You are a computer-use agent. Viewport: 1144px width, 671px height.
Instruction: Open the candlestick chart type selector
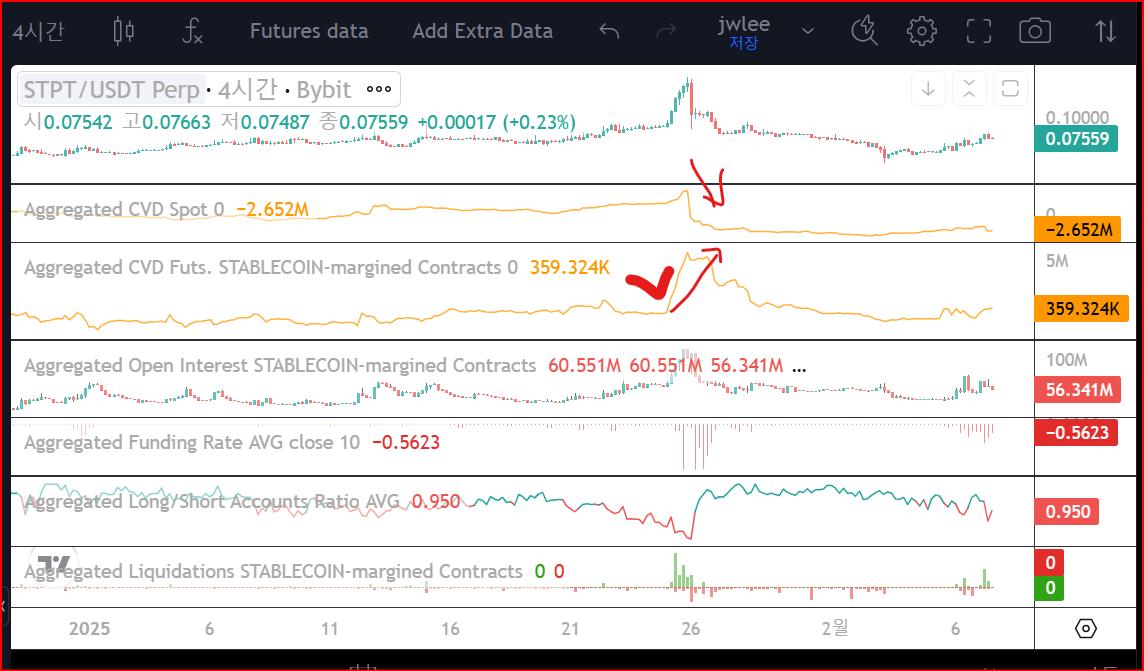[x=124, y=31]
